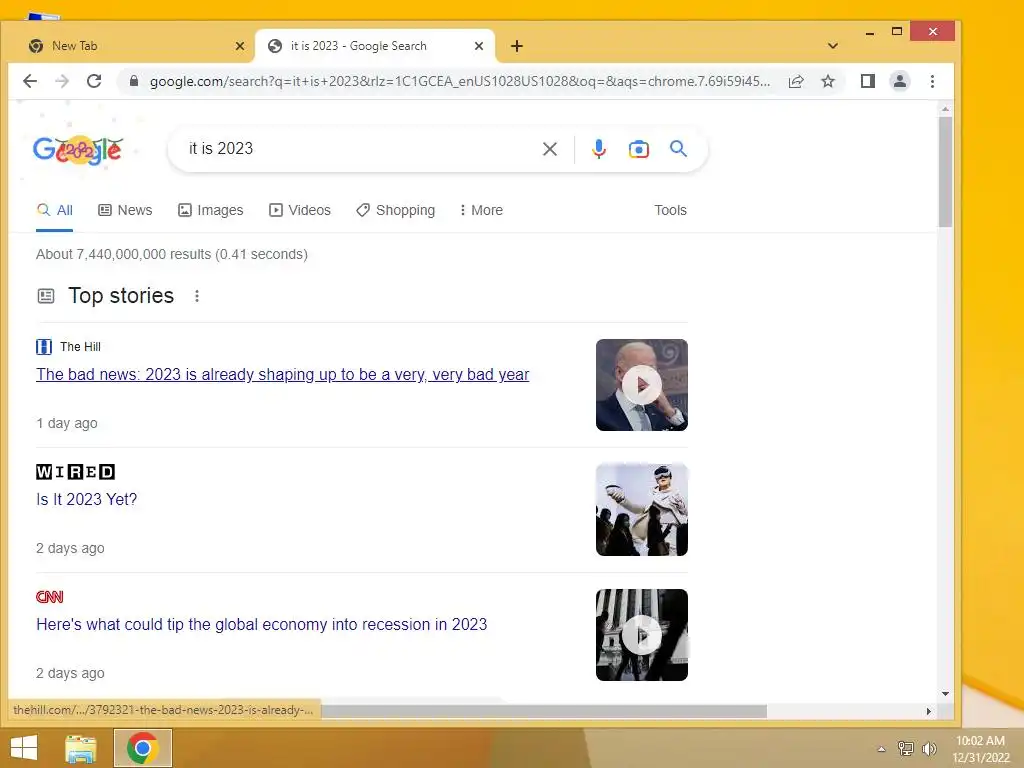Open search Tools
Image resolution: width=1024 pixels, height=768 pixels.
670,210
